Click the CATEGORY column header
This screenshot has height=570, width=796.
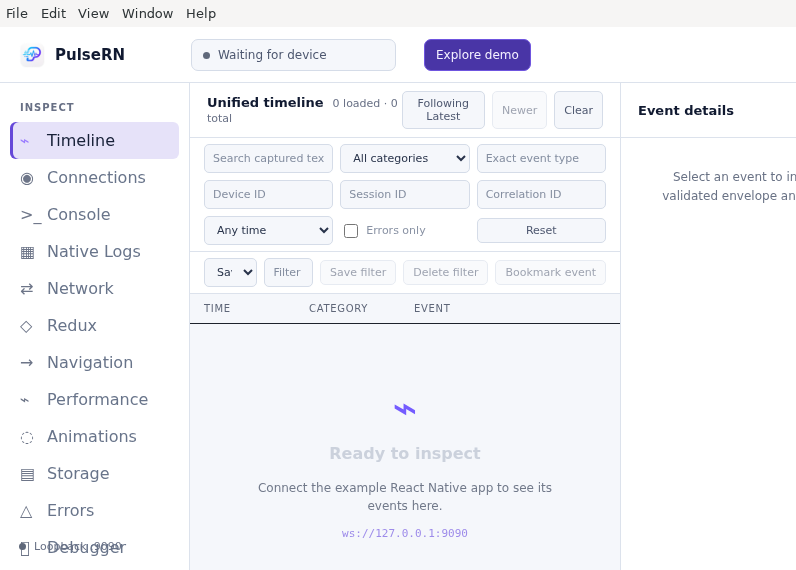(338, 309)
